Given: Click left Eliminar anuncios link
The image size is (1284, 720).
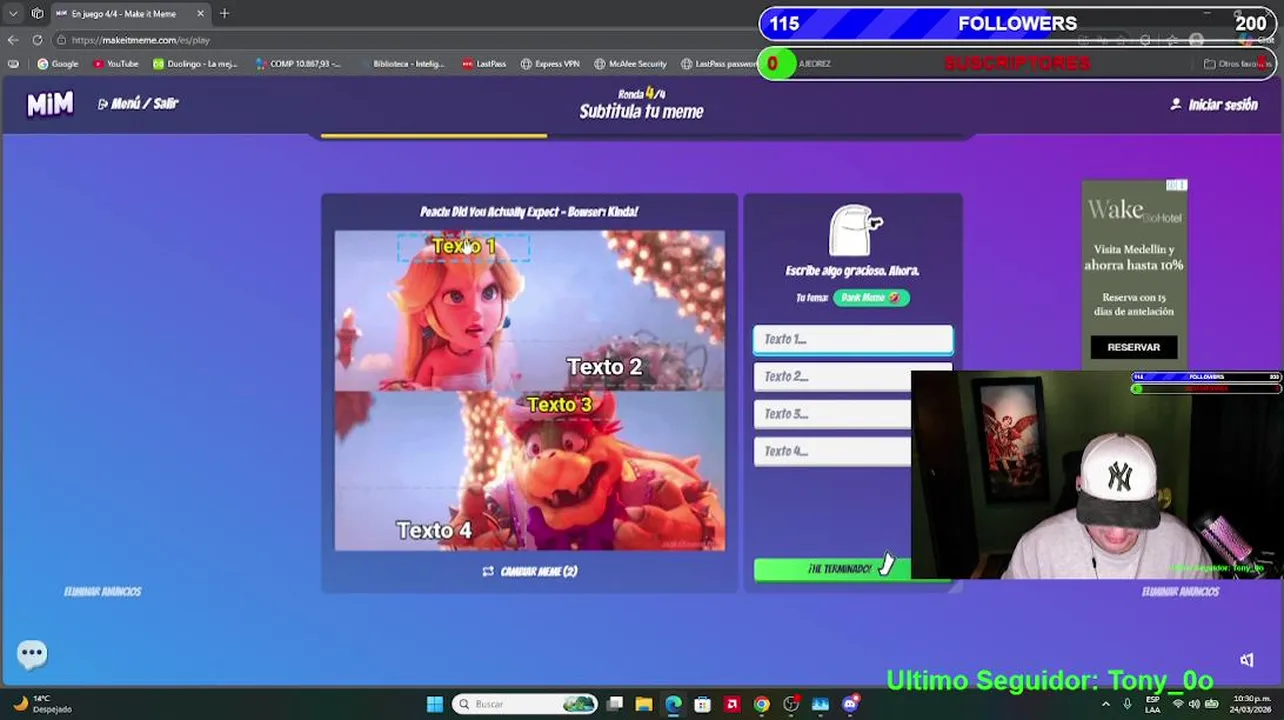Looking at the screenshot, I should 102,591.
